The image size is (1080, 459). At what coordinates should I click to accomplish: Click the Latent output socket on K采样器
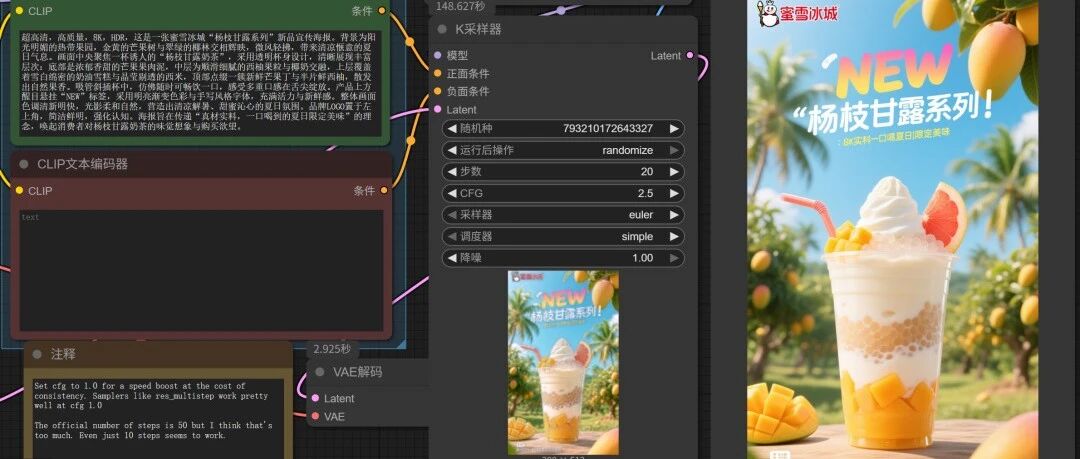(689, 55)
